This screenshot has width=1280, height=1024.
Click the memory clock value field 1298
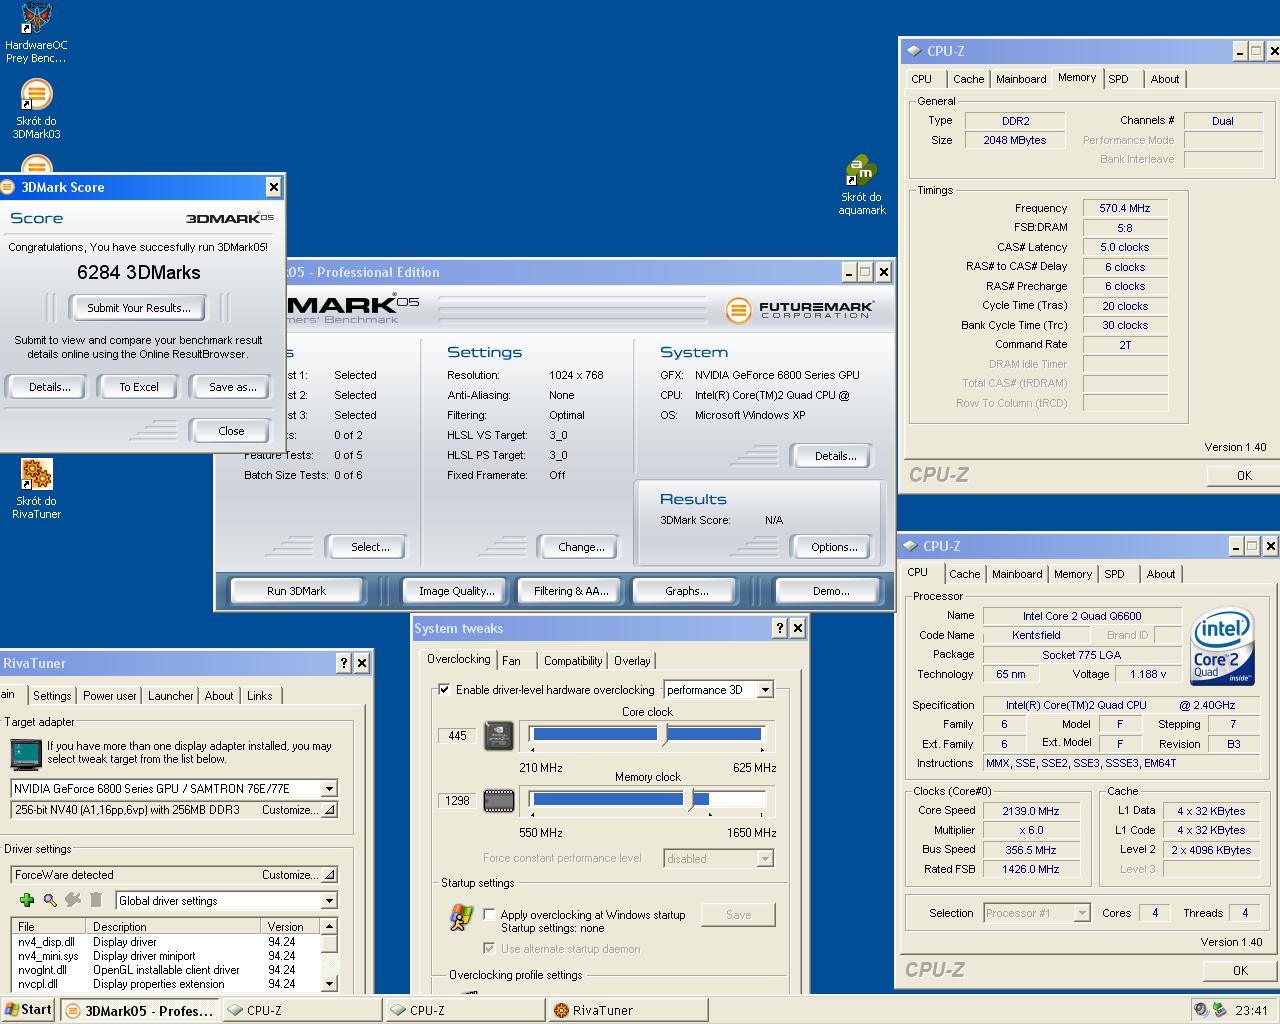[x=458, y=800]
